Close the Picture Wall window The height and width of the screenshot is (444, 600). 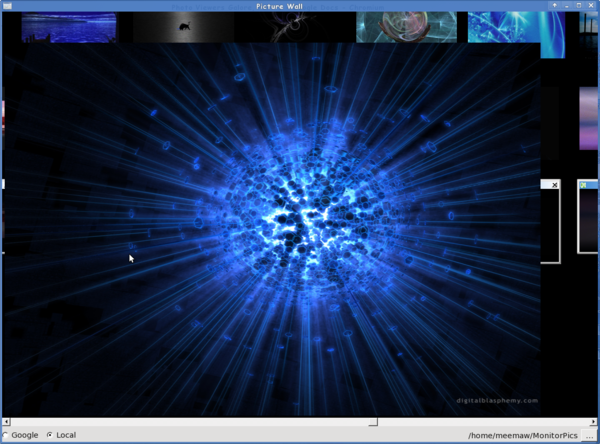tap(591, 5)
